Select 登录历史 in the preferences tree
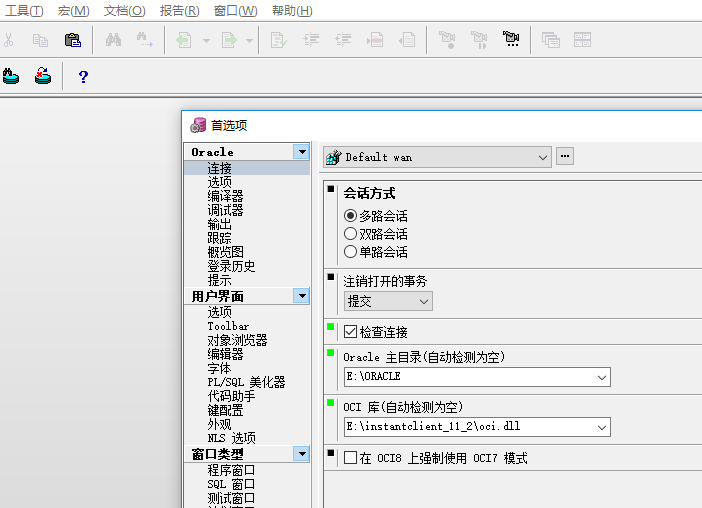The height and width of the screenshot is (508, 702). click(x=231, y=266)
